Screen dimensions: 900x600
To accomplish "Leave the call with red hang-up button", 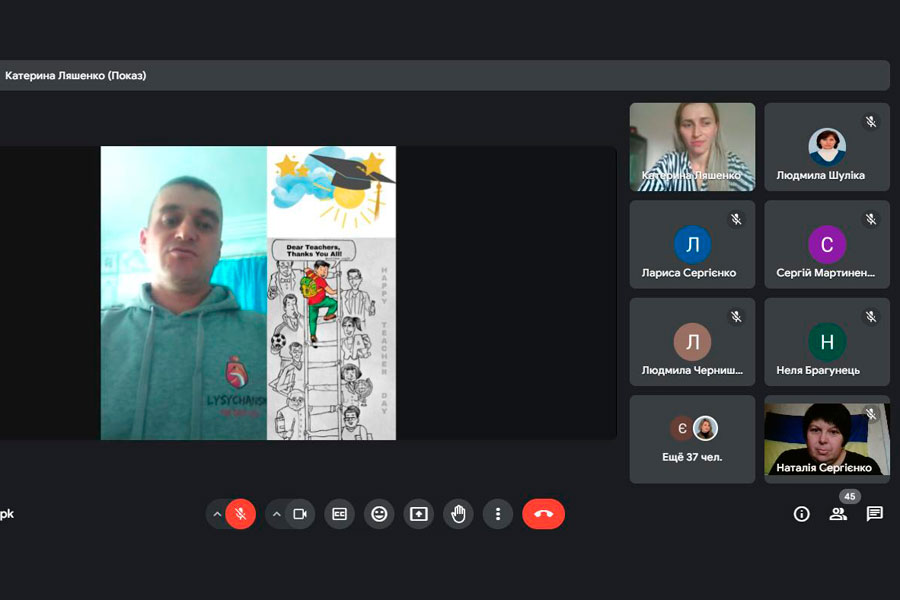I will pyautogui.click(x=544, y=514).
